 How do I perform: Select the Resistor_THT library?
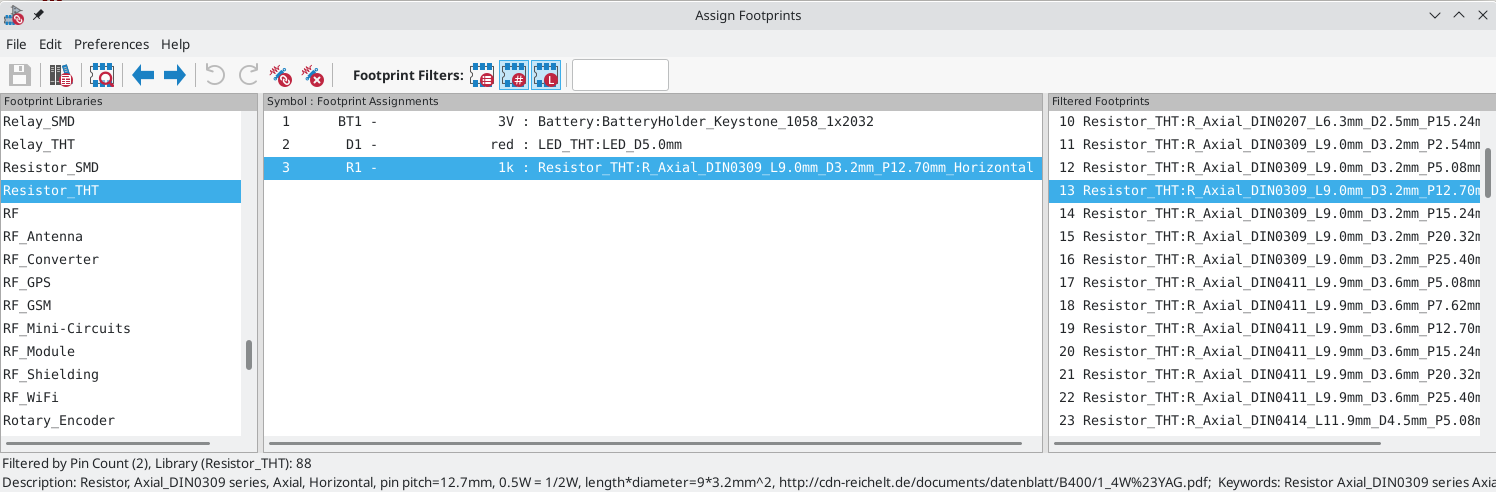pyautogui.click(x=120, y=190)
